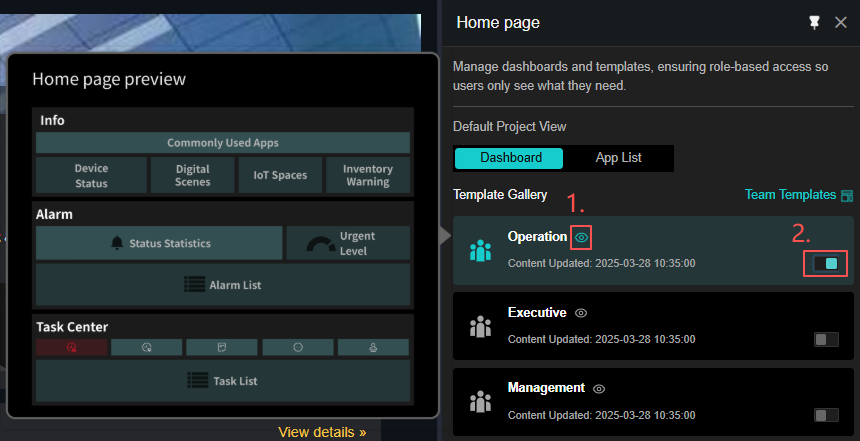Enable the Executive template toggle
The height and width of the screenshot is (441, 860).
coord(825,340)
